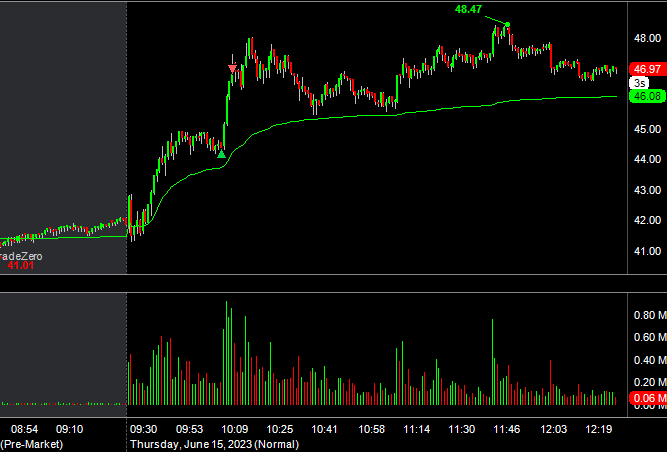Click the radeZero watermark text
Screen dimensions: 667x452
click(21, 256)
